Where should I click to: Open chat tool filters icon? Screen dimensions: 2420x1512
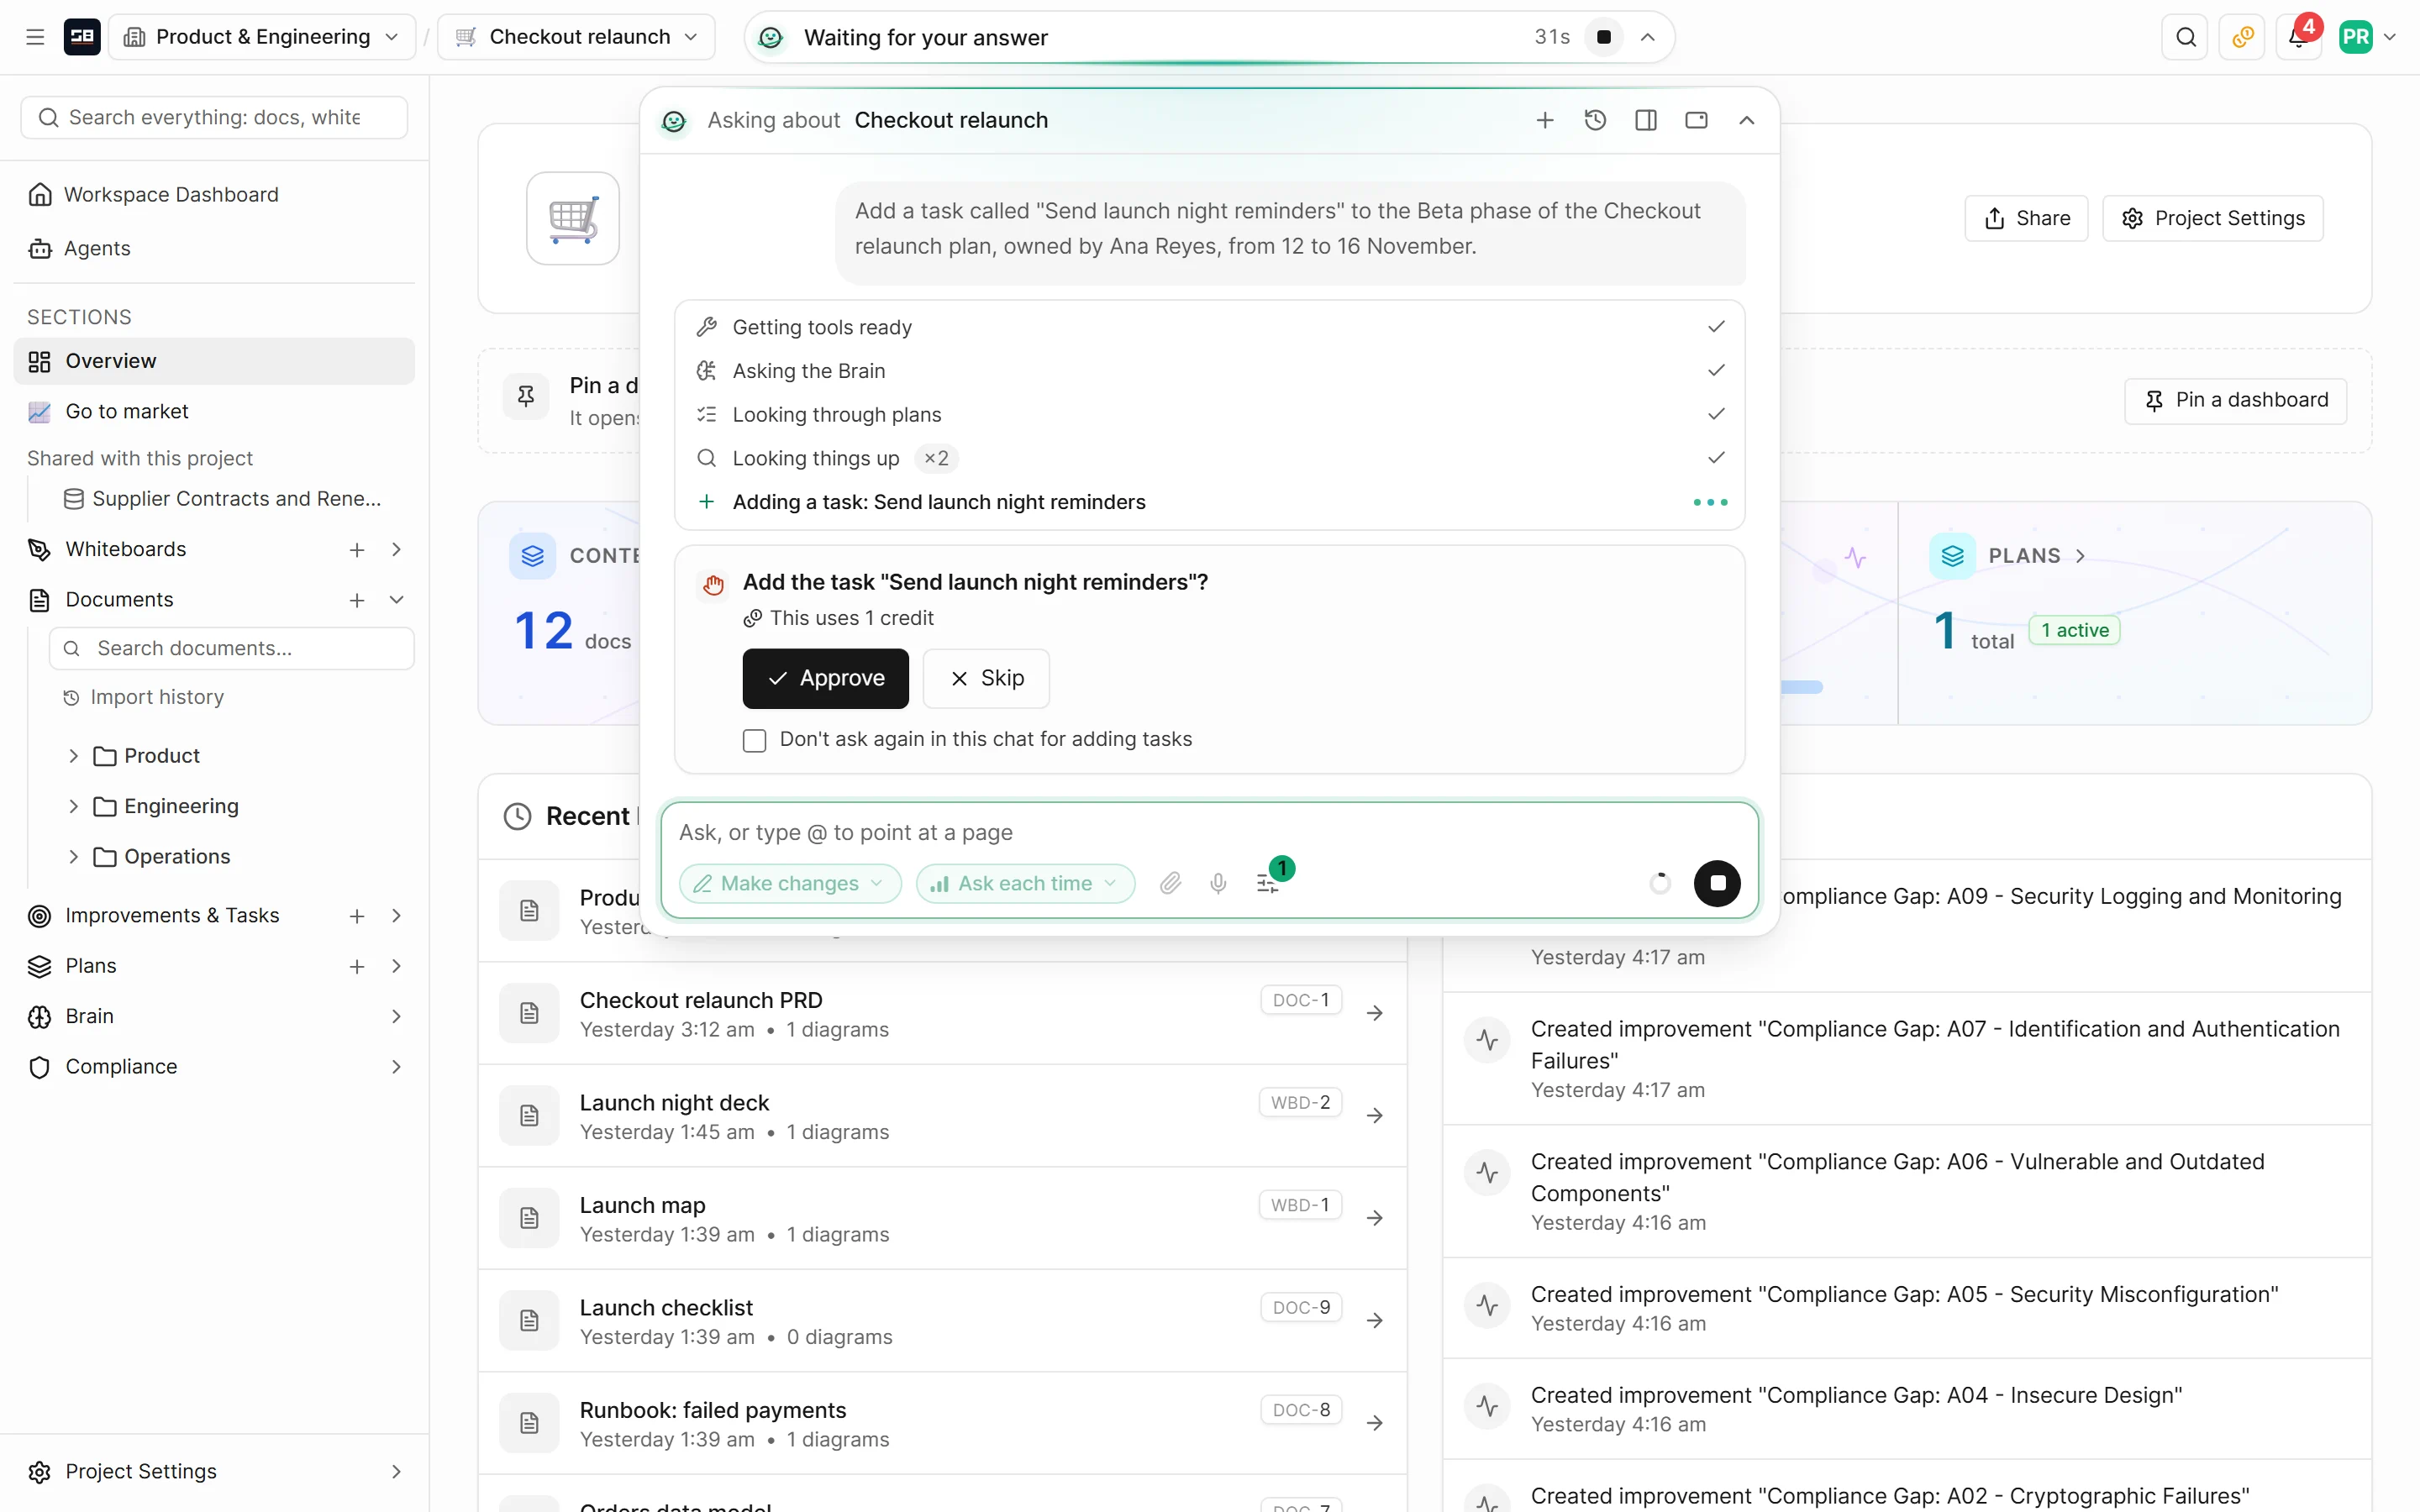pos(1268,883)
